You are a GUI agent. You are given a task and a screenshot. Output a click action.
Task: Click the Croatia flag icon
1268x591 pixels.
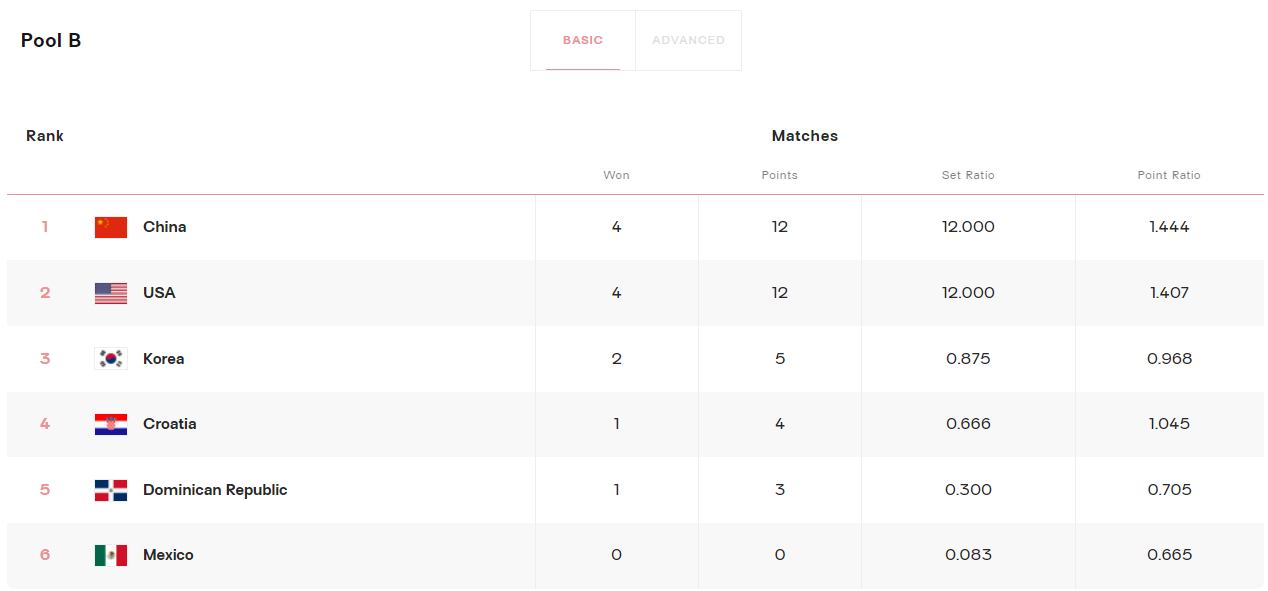click(x=111, y=424)
